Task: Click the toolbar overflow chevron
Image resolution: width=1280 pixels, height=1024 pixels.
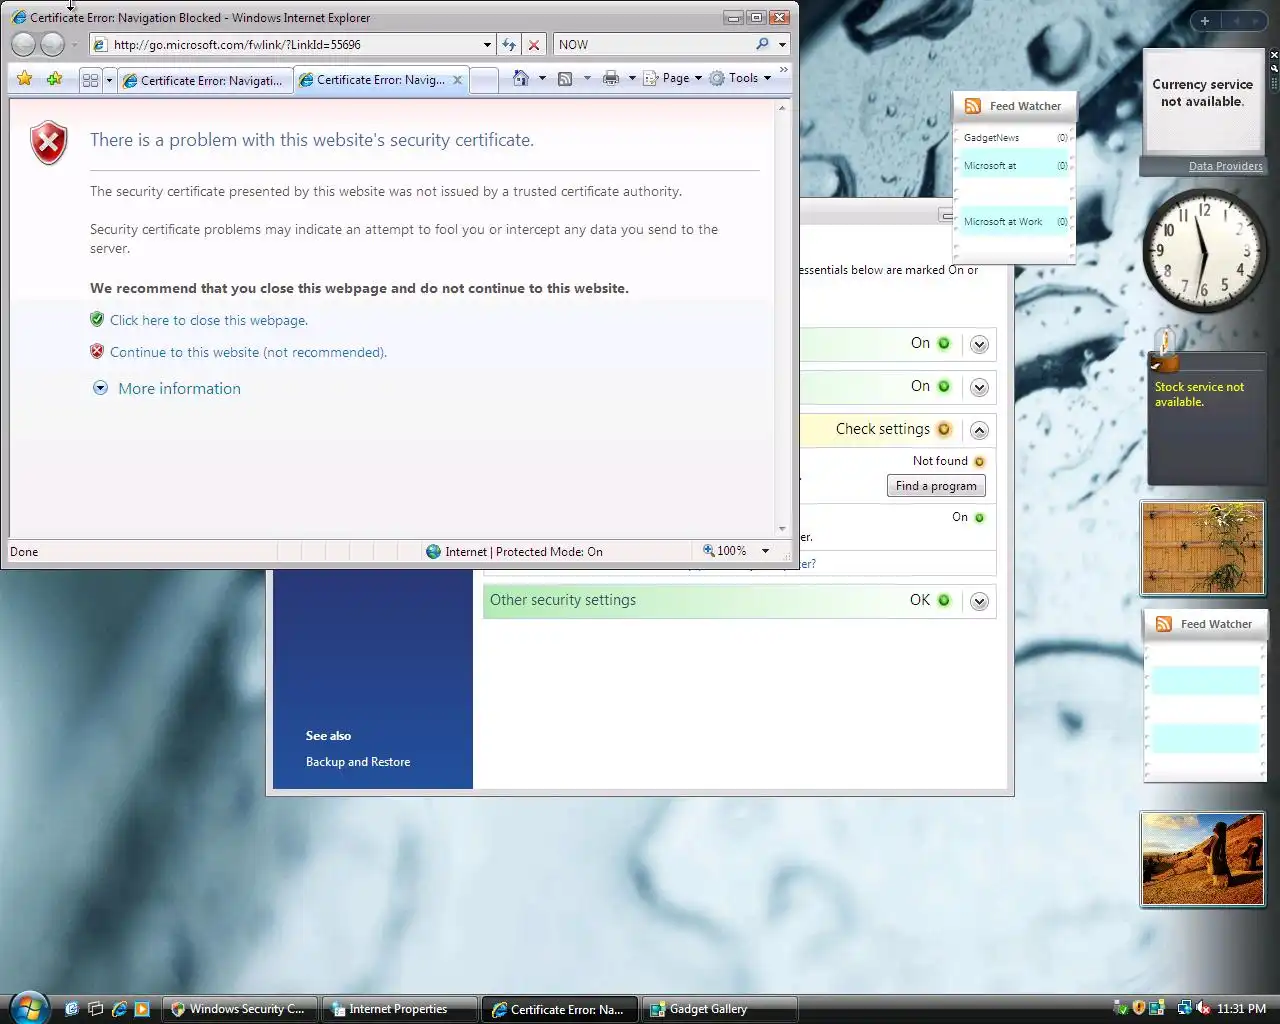Action: (x=783, y=70)
